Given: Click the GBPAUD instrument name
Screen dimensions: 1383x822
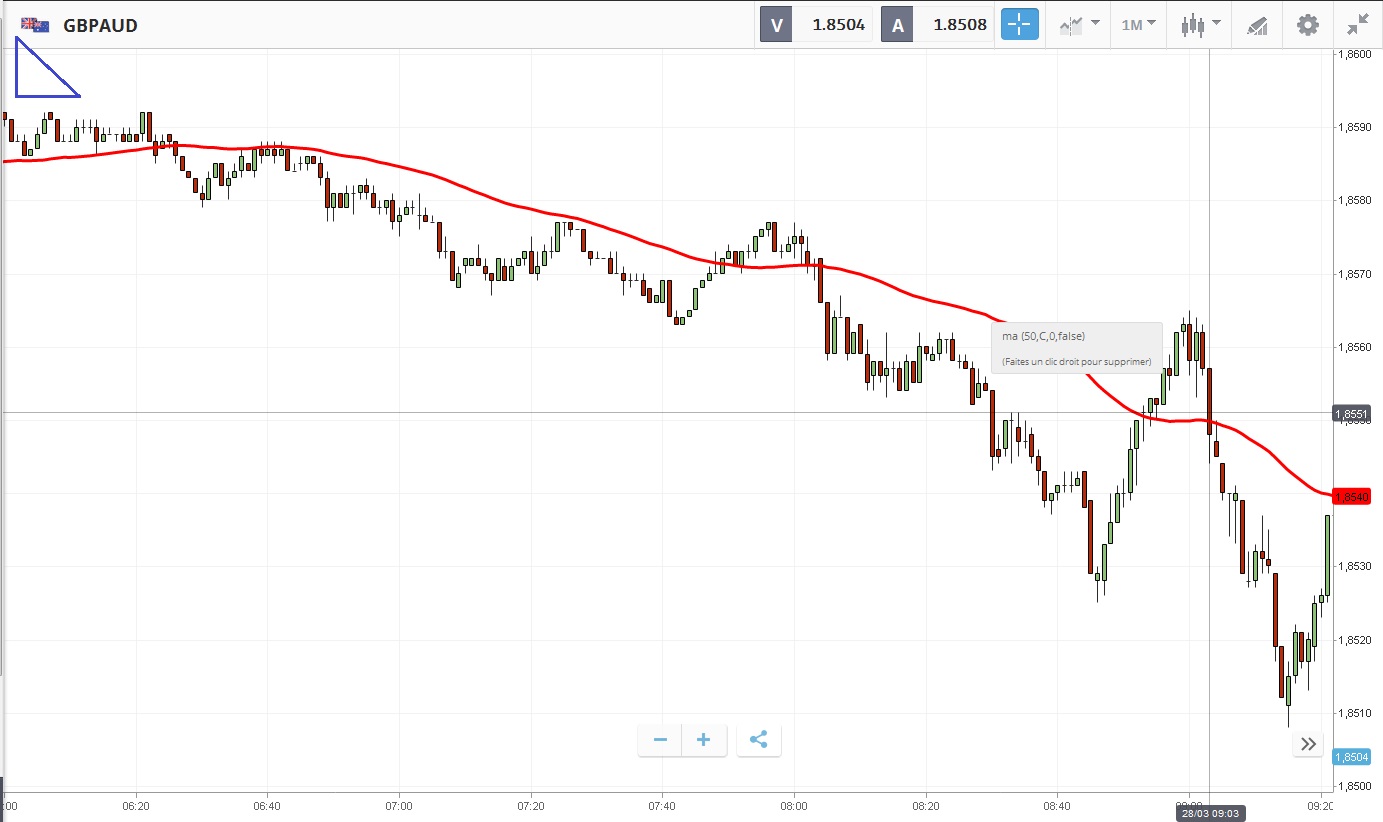Looking at the screenshot, I should [x=100, y=25].
